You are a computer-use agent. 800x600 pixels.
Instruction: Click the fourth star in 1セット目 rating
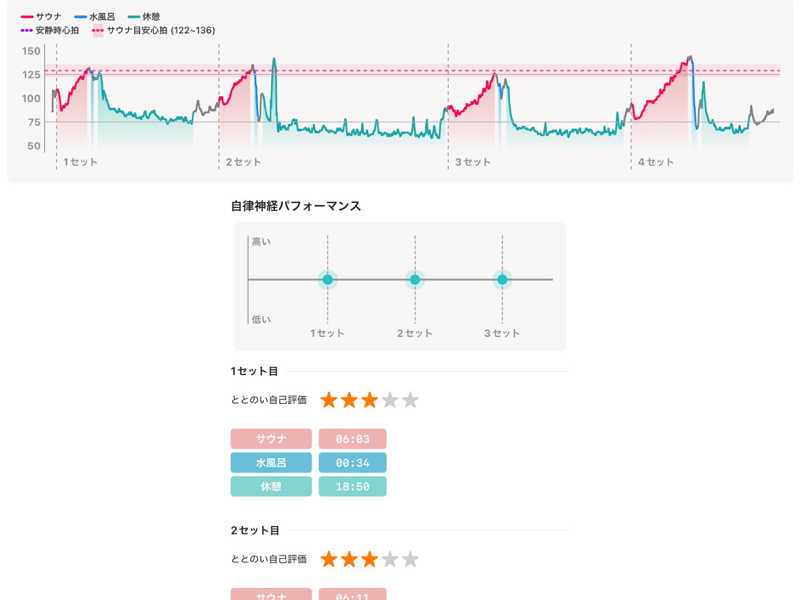click(x=390, y=400)
